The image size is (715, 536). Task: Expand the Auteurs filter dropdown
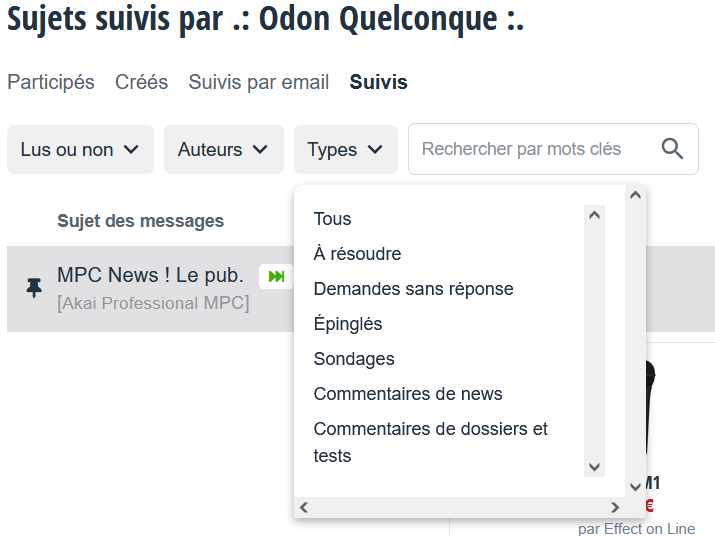point(224,150)
